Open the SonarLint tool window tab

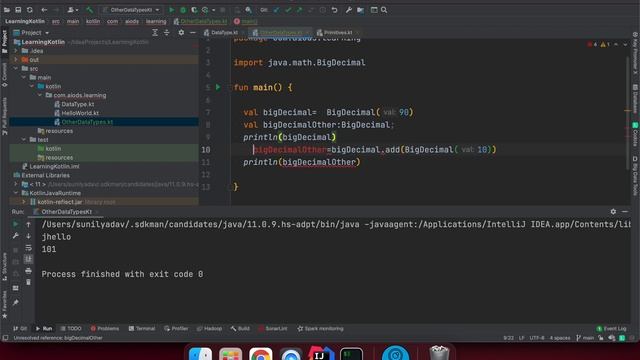tap(273, 329)
